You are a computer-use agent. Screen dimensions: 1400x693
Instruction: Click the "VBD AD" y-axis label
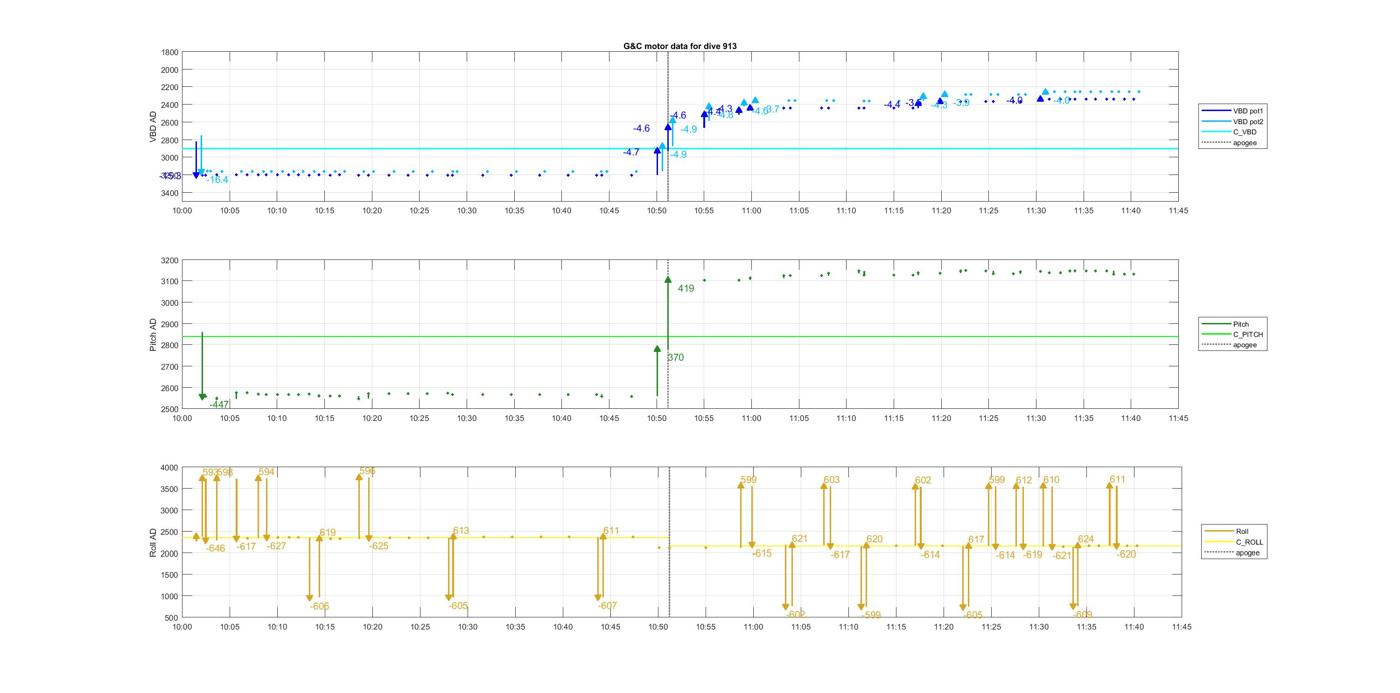tap(153, 125)
